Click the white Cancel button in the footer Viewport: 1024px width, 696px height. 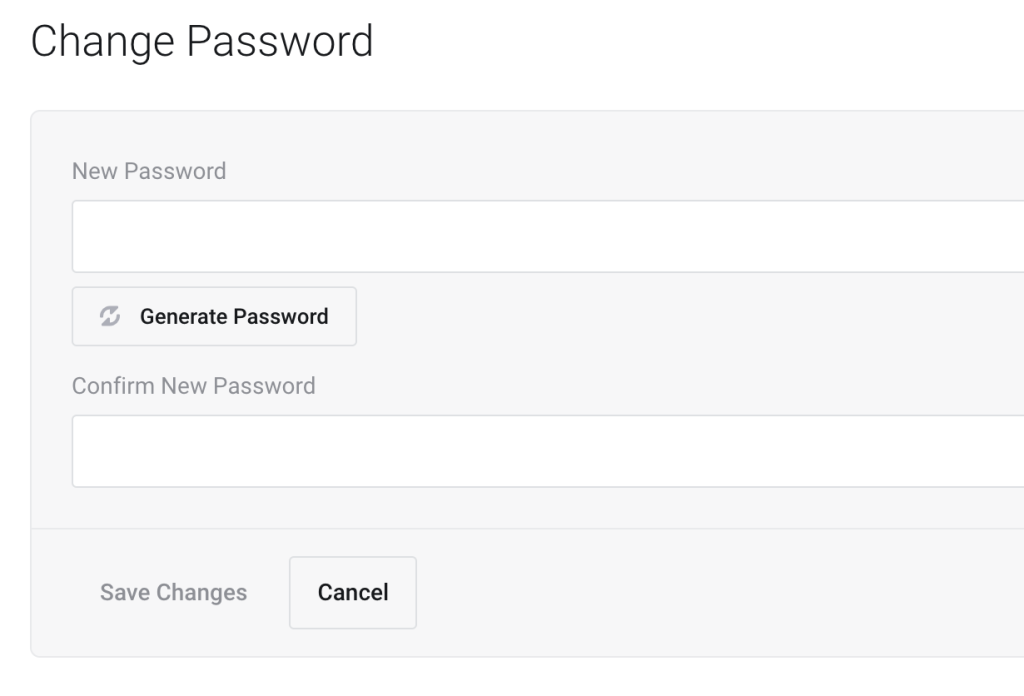point(352,592)
